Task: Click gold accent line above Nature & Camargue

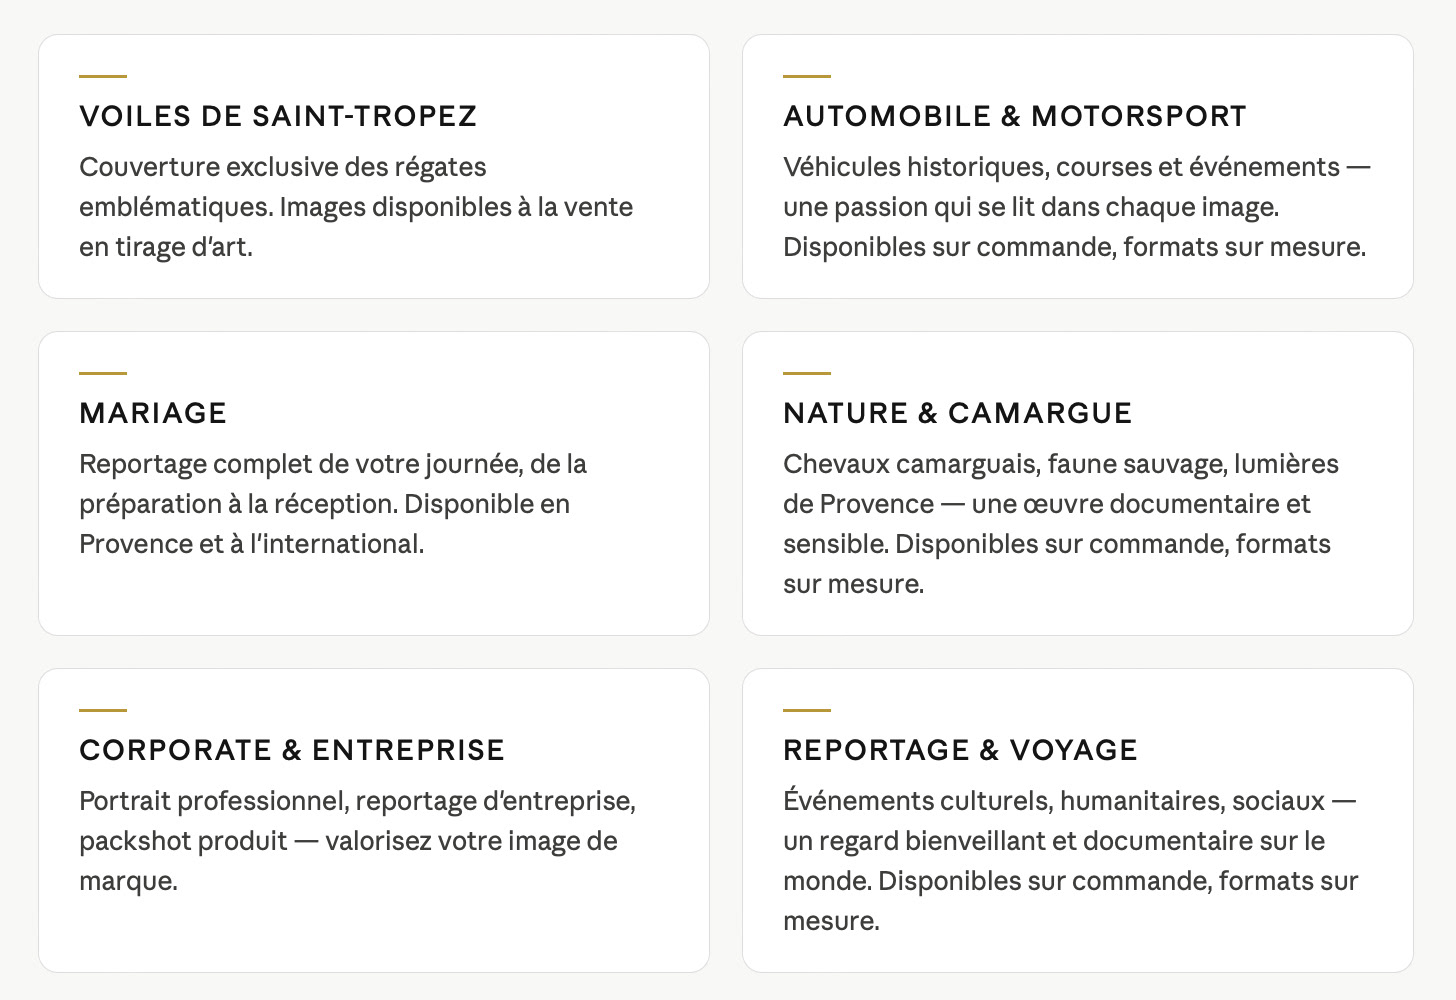Action: tap(807, 373)
